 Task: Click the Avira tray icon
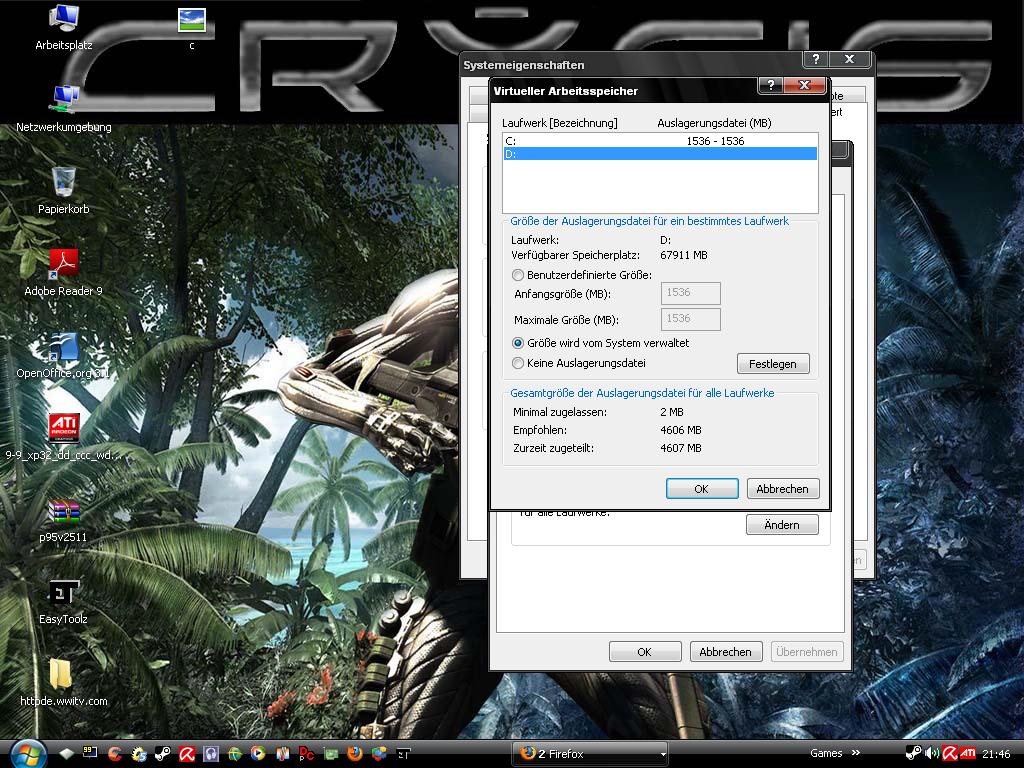pyautogui.click(x=950, y=754)
